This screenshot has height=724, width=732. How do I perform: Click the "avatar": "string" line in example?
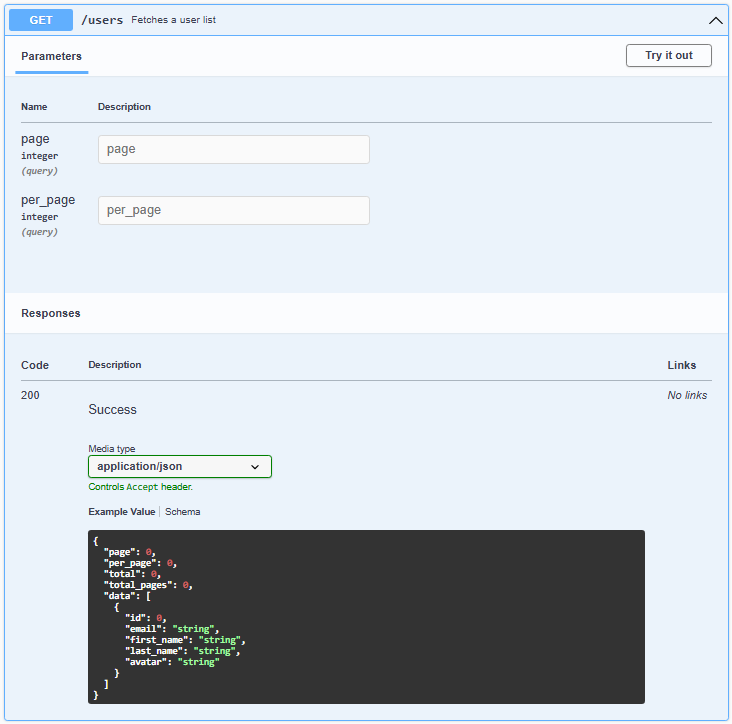point(172,662)
